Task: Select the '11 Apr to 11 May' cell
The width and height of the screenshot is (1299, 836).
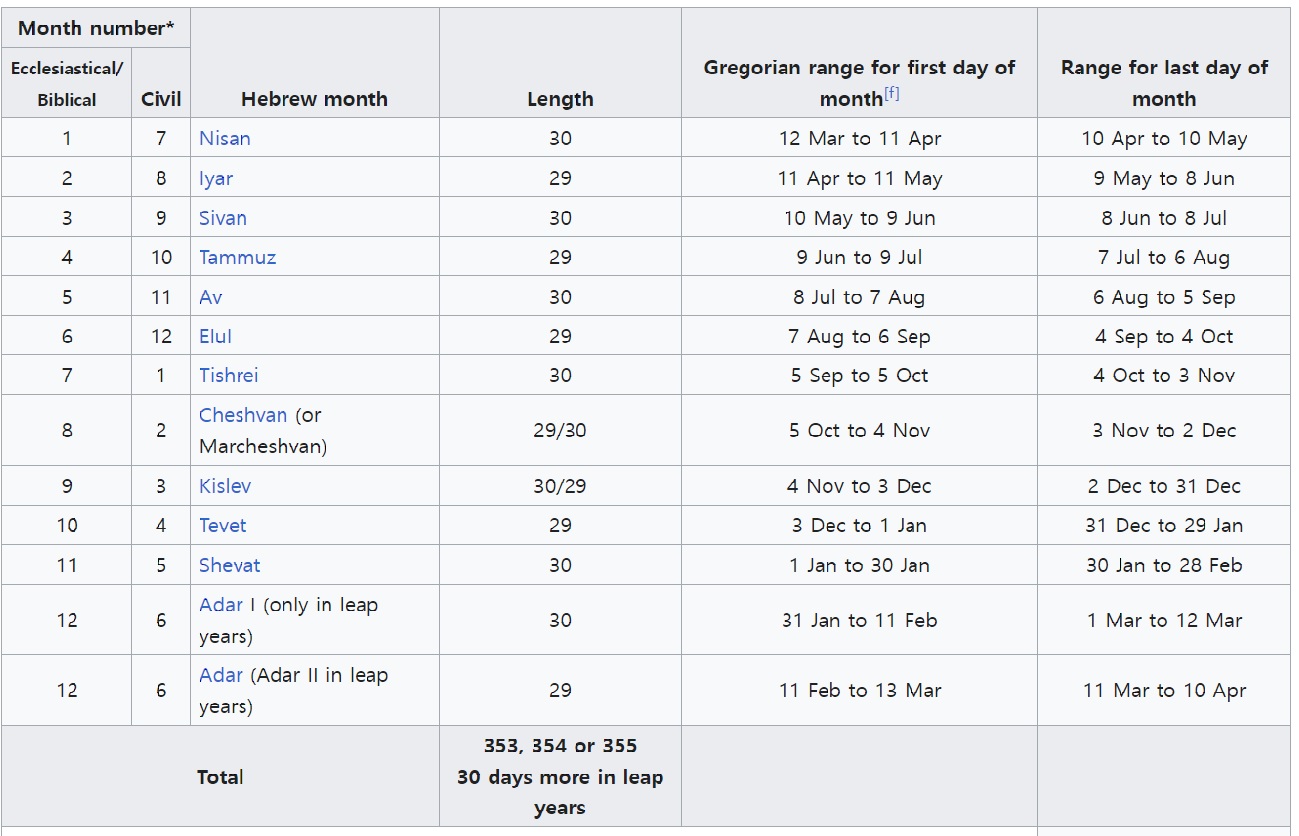Action: tap(860, 178)
